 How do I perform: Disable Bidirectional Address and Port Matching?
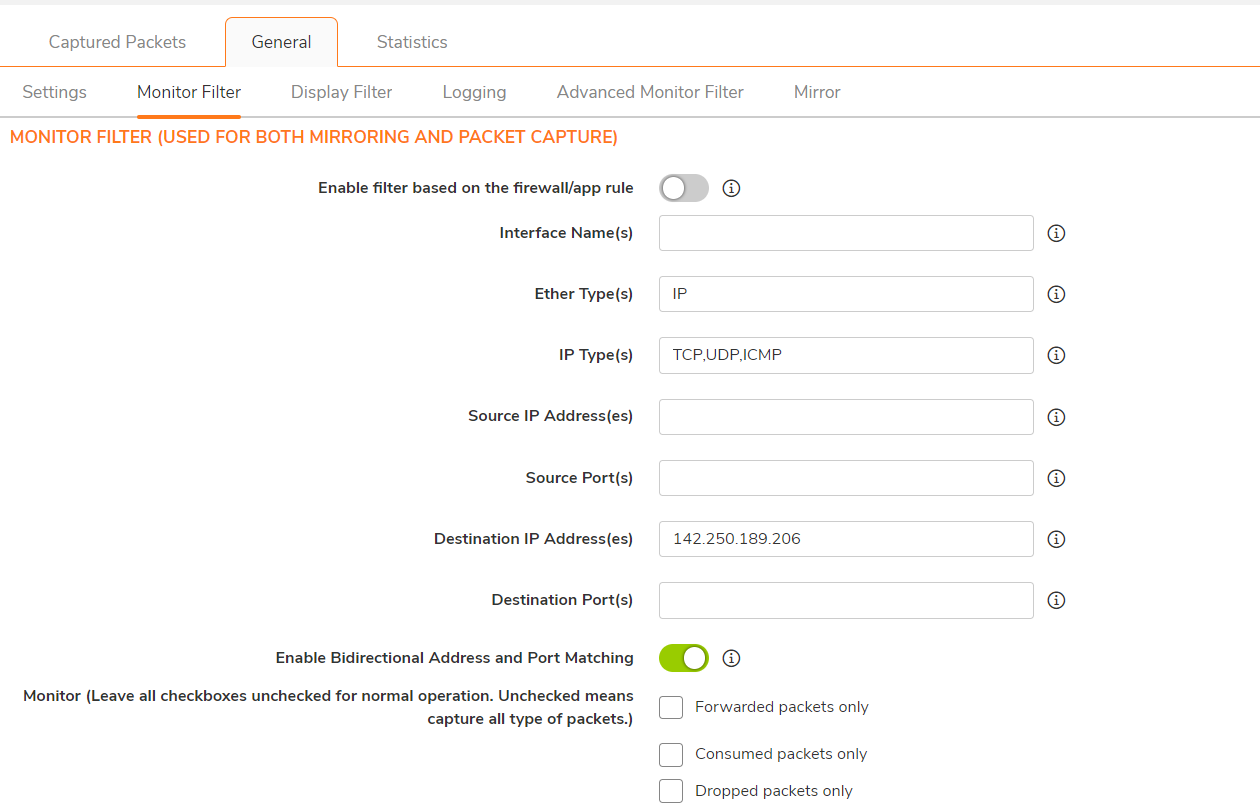pos(684,658)
